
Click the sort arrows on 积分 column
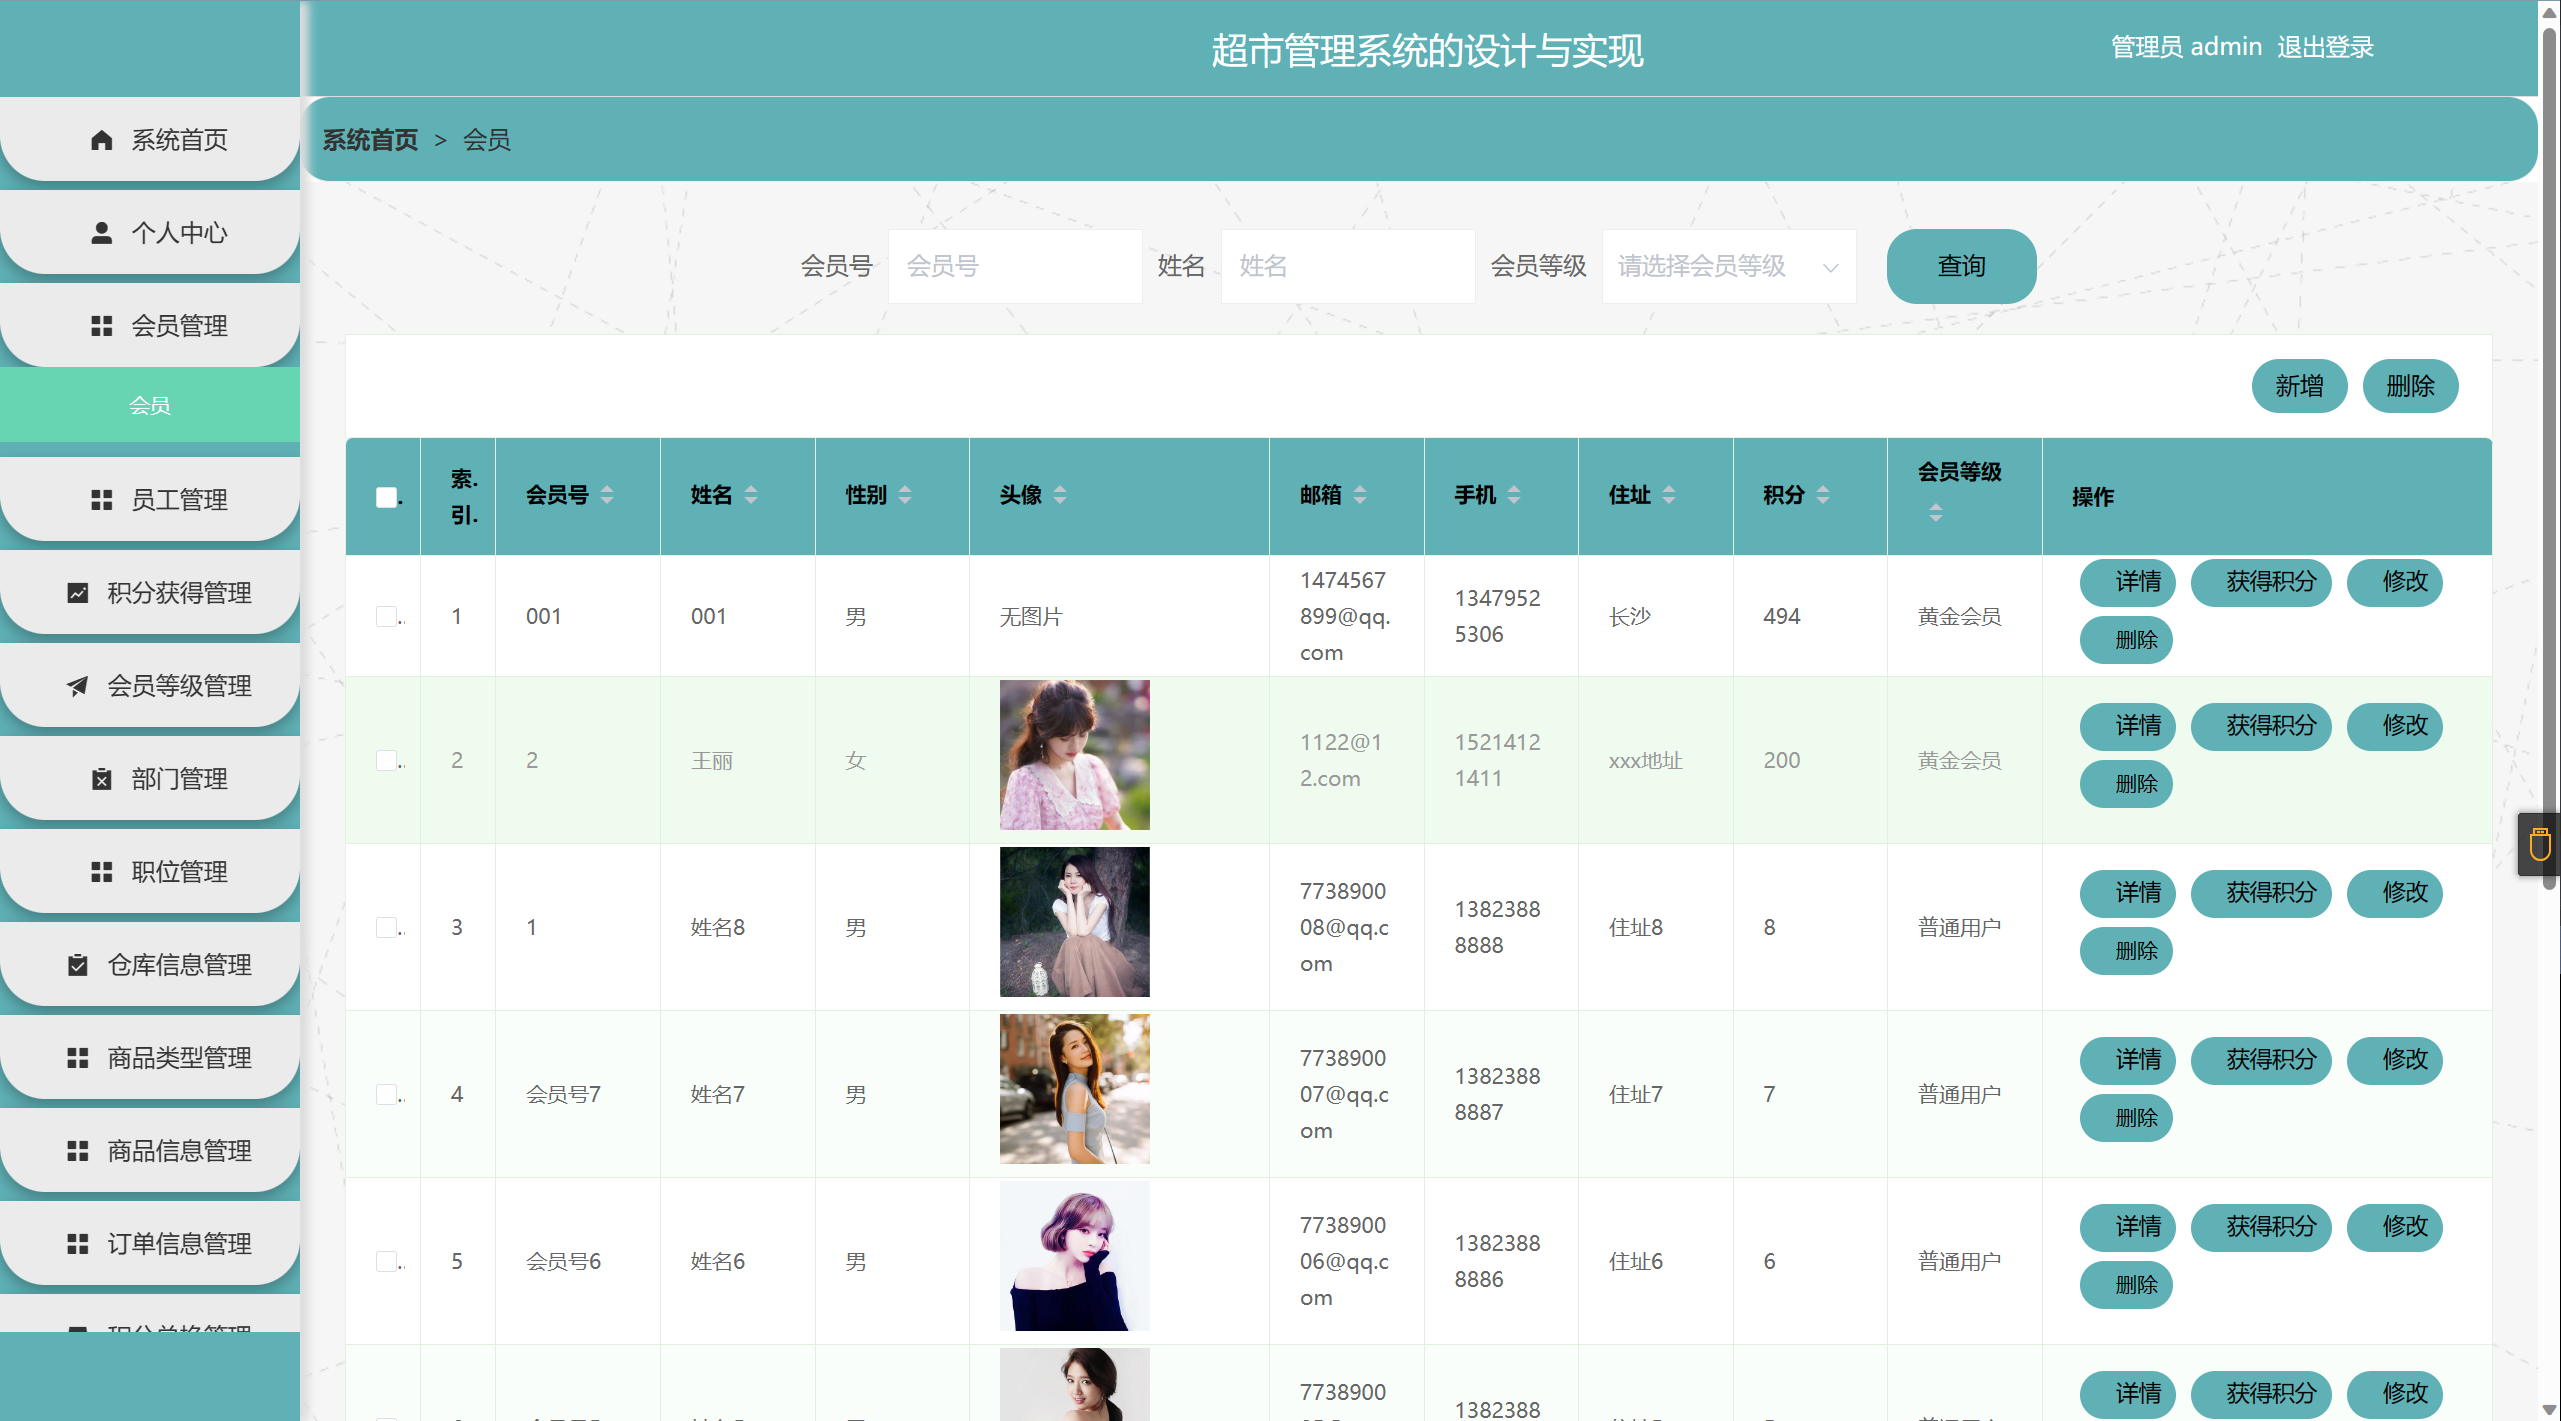[x=1823, y=495]
